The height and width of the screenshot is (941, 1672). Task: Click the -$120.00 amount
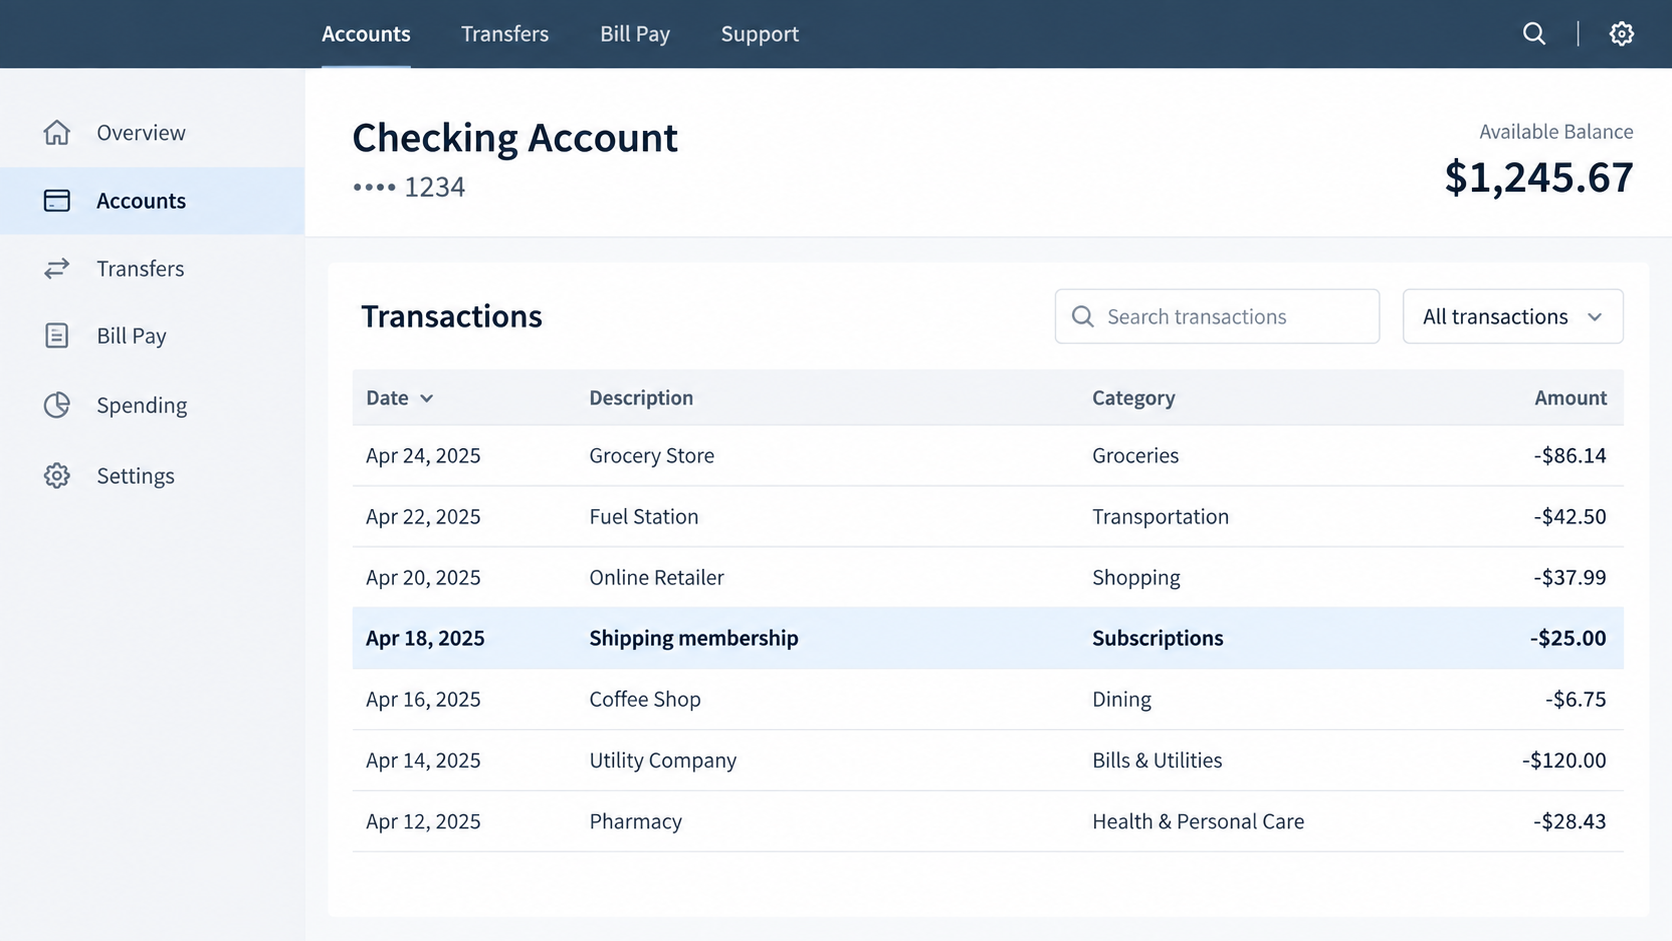coord(1564,760)
